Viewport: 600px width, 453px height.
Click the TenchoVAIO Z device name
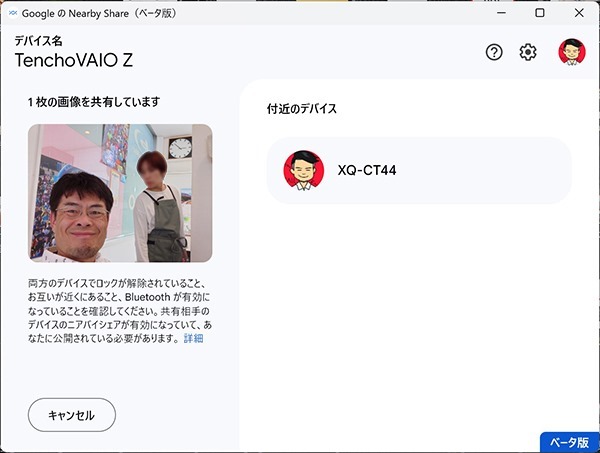(74, 60)
